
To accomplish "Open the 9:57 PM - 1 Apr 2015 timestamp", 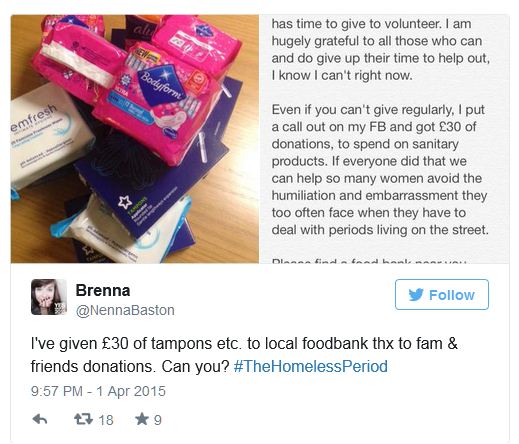I will [x=98, y=391].
